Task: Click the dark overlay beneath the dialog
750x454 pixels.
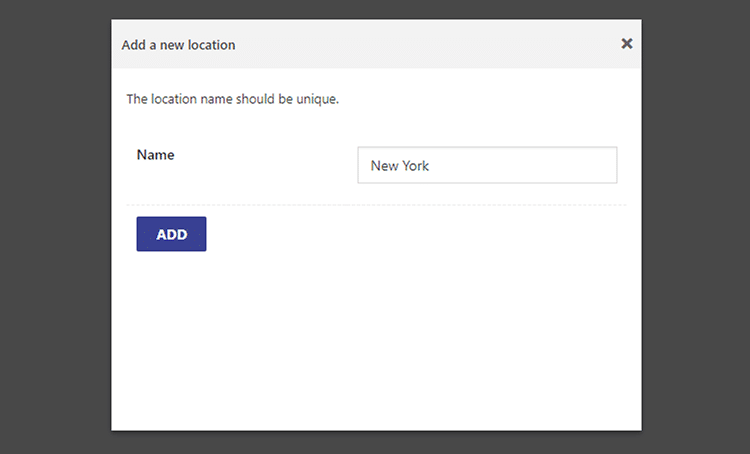Action: click(x=376, y=443)
